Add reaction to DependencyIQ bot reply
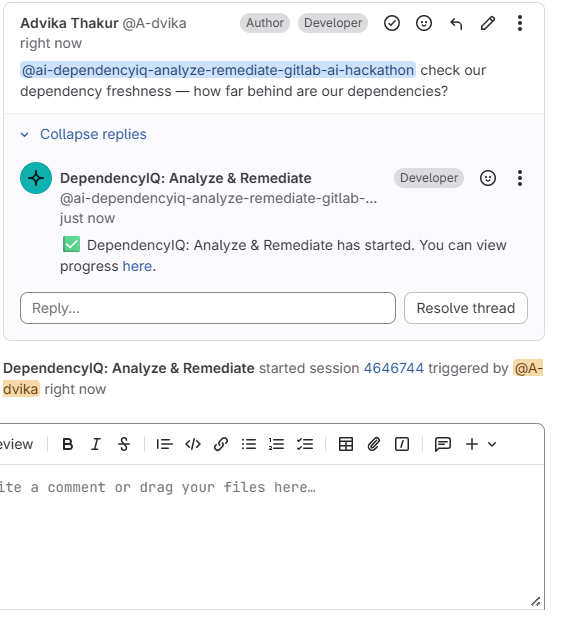577x617 pixels. [x=488, y=178]
